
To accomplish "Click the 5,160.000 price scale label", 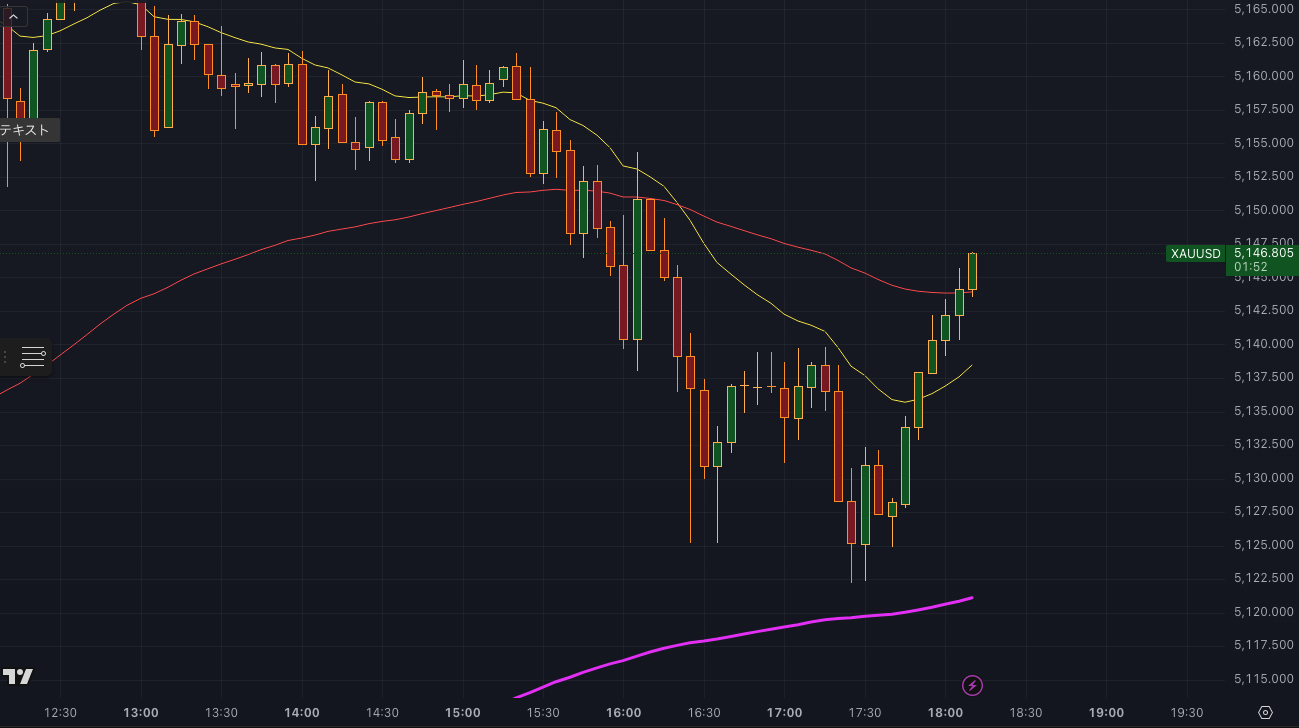I will (x=1264, y=76).
